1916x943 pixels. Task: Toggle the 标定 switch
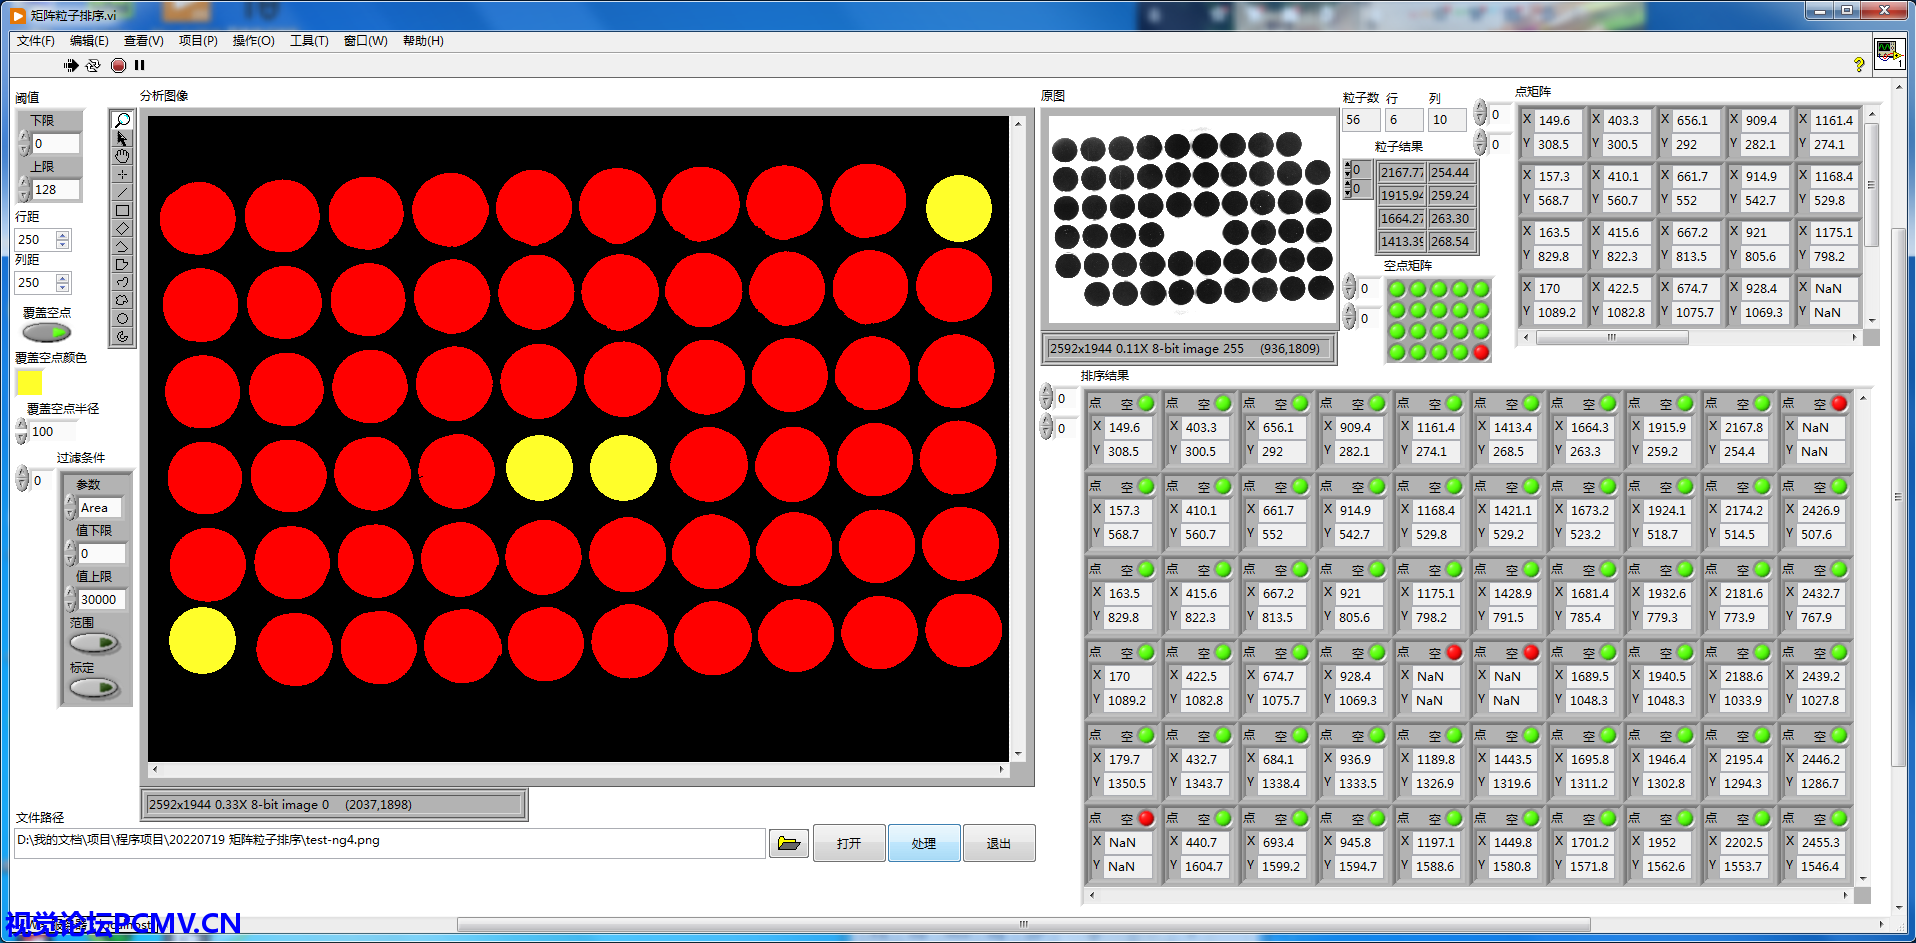pos(94,688)
